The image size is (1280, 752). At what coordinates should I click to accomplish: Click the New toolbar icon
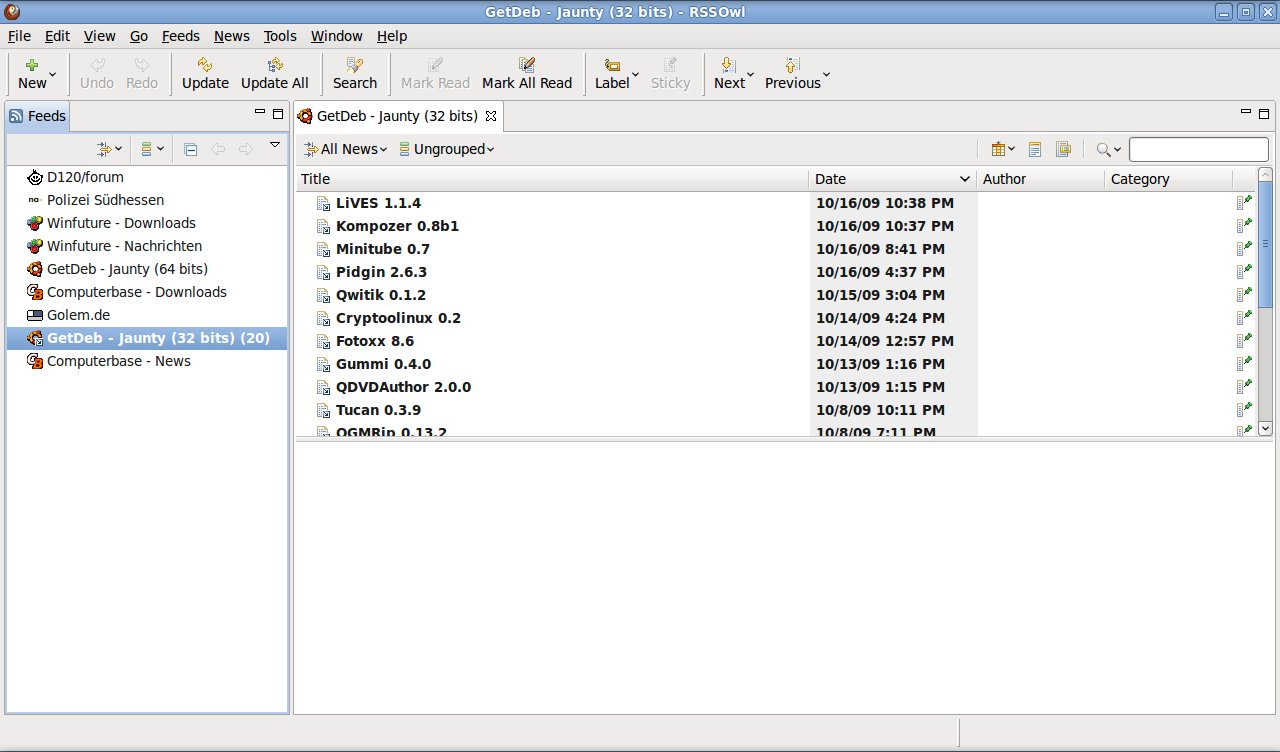click(32, 65)
